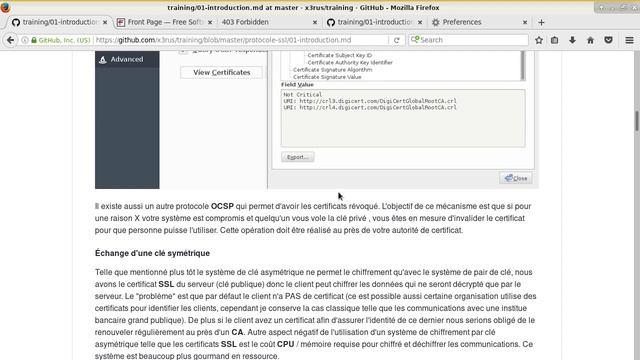This screenshot has height=360, width=640.
Task: Click the Field Value label
Action: click(x=297, y=84)
